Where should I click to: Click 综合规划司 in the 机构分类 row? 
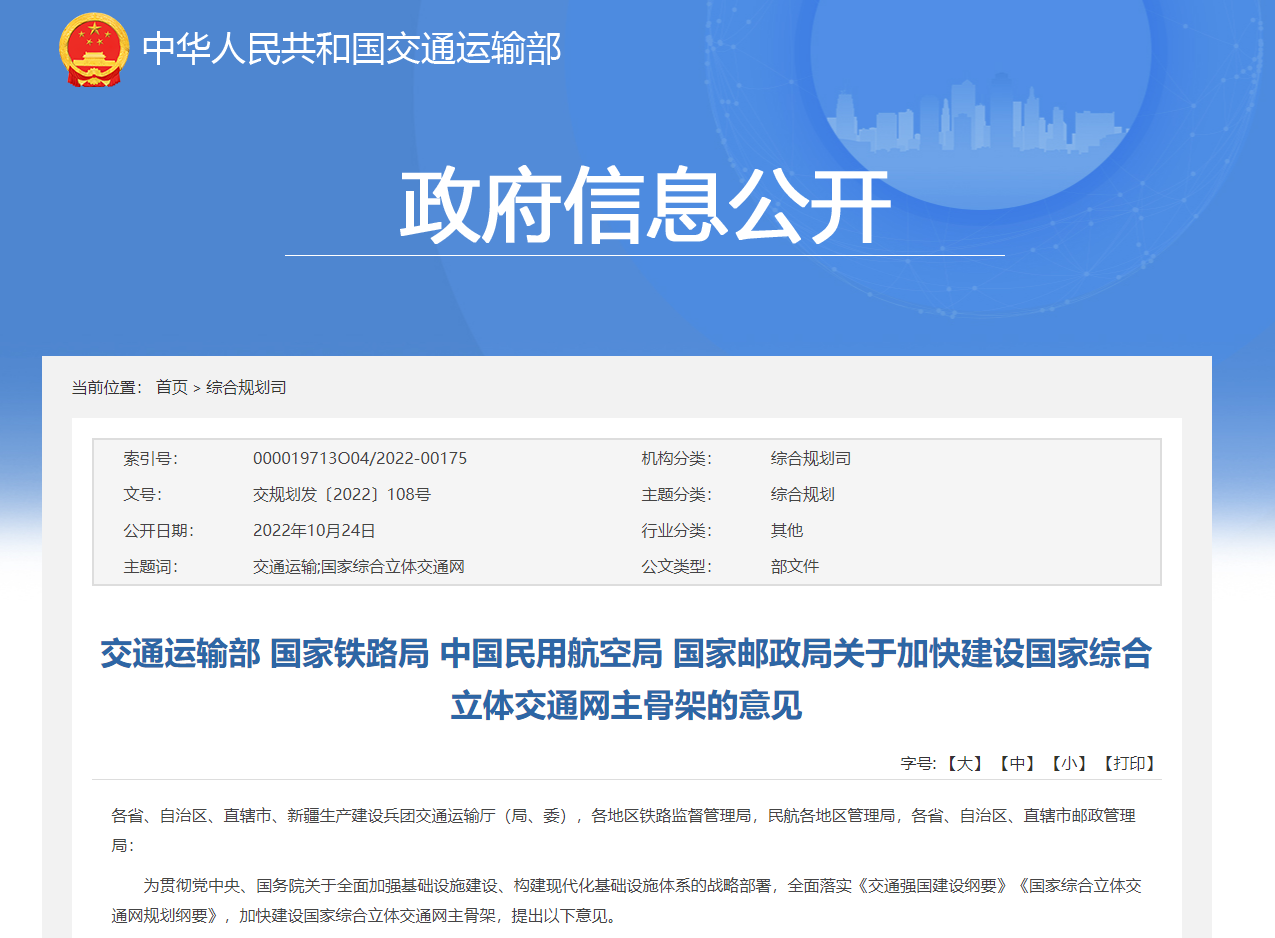[810, 459]
